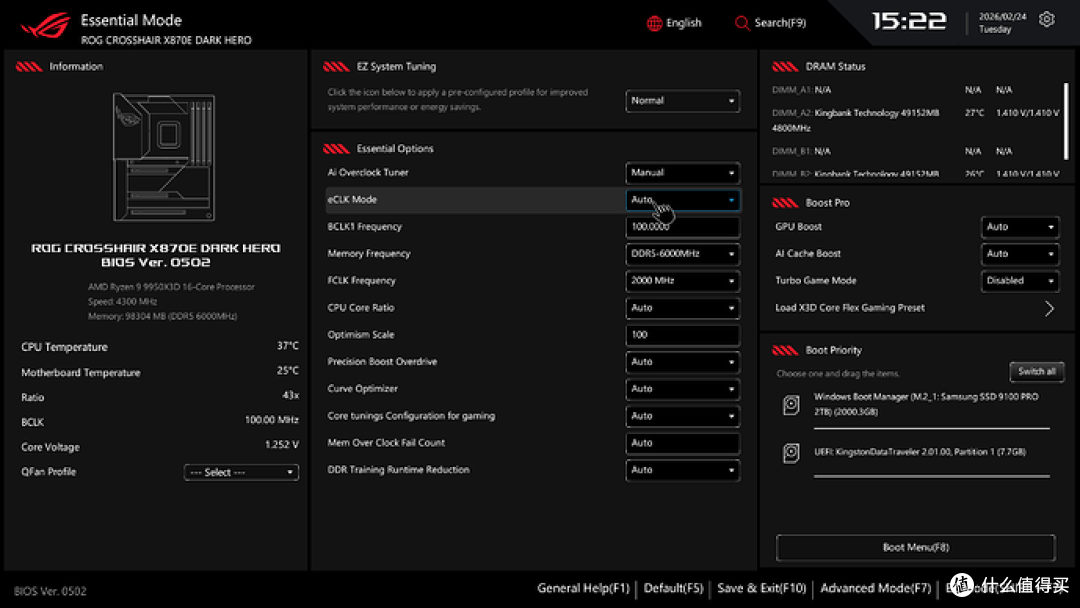Open eCLK Mode dropdown
1080x608 pixels.
[683, 200]
